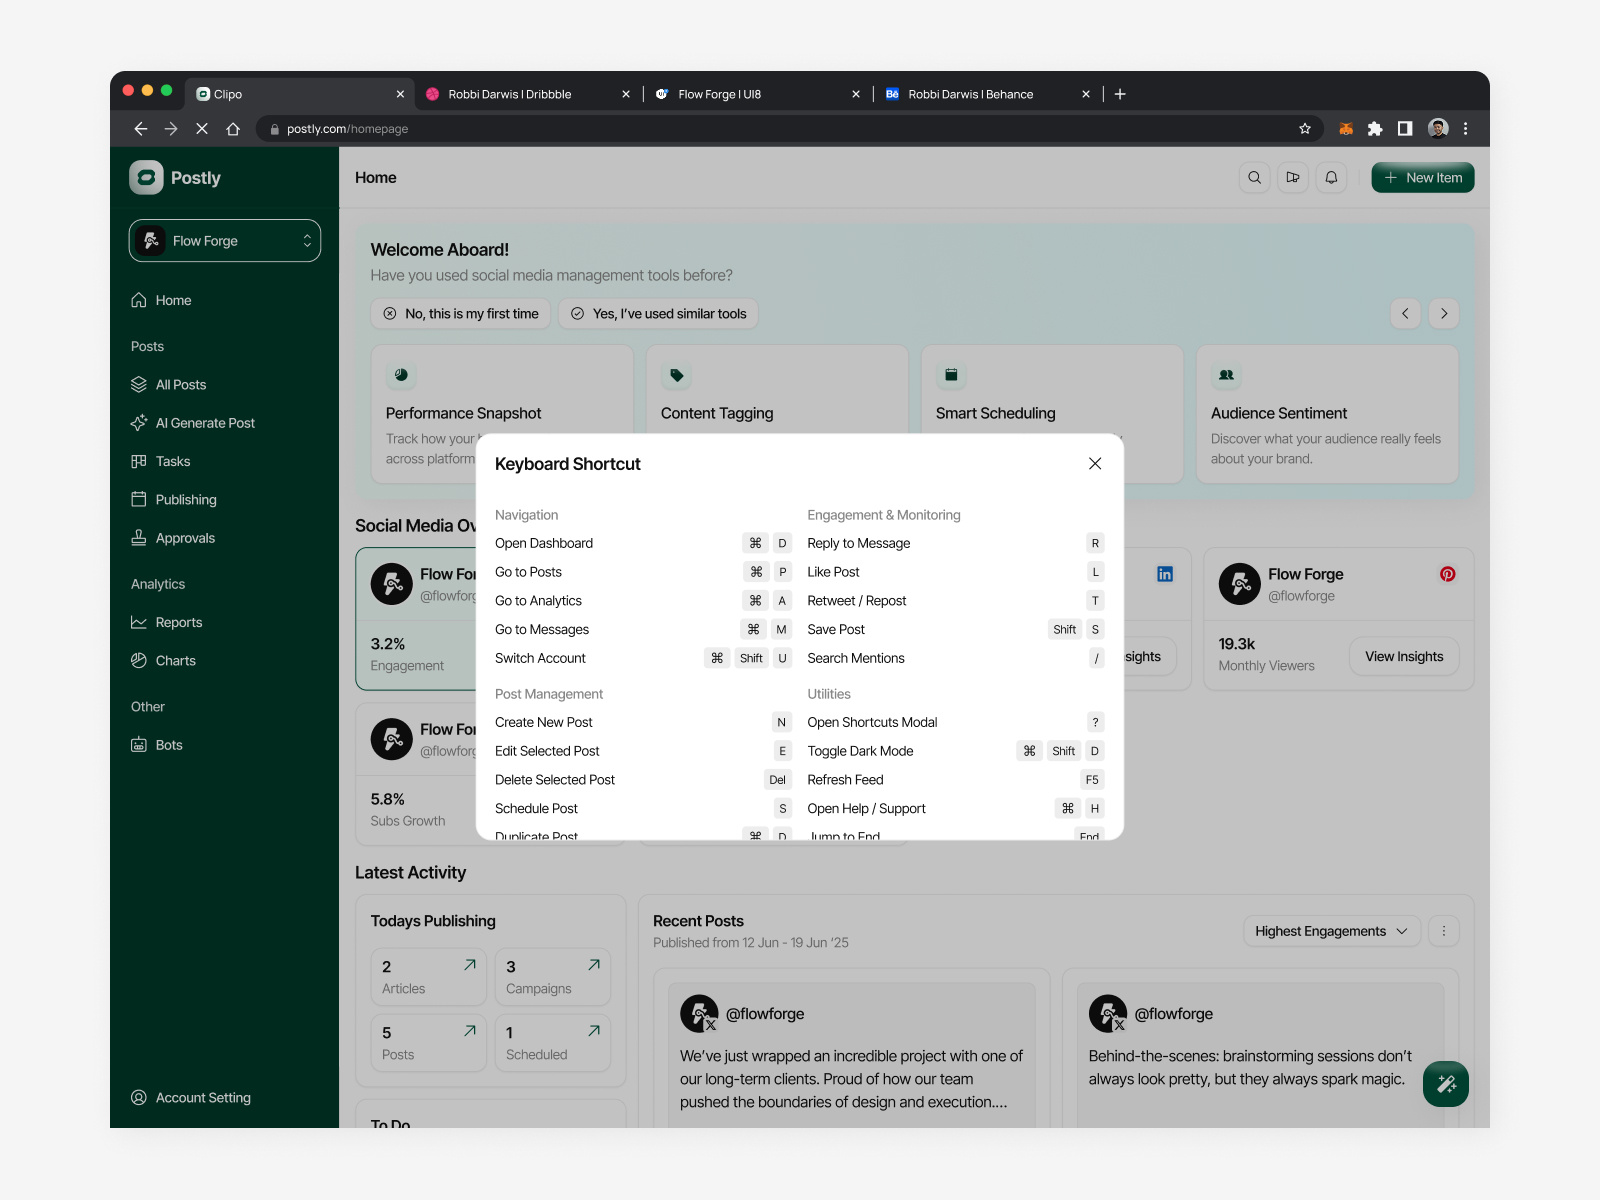The height and width of the screenshot is (1200, 1600).
Task: Select the Publishing calendar icon
Action: click(x=138, y=499)
